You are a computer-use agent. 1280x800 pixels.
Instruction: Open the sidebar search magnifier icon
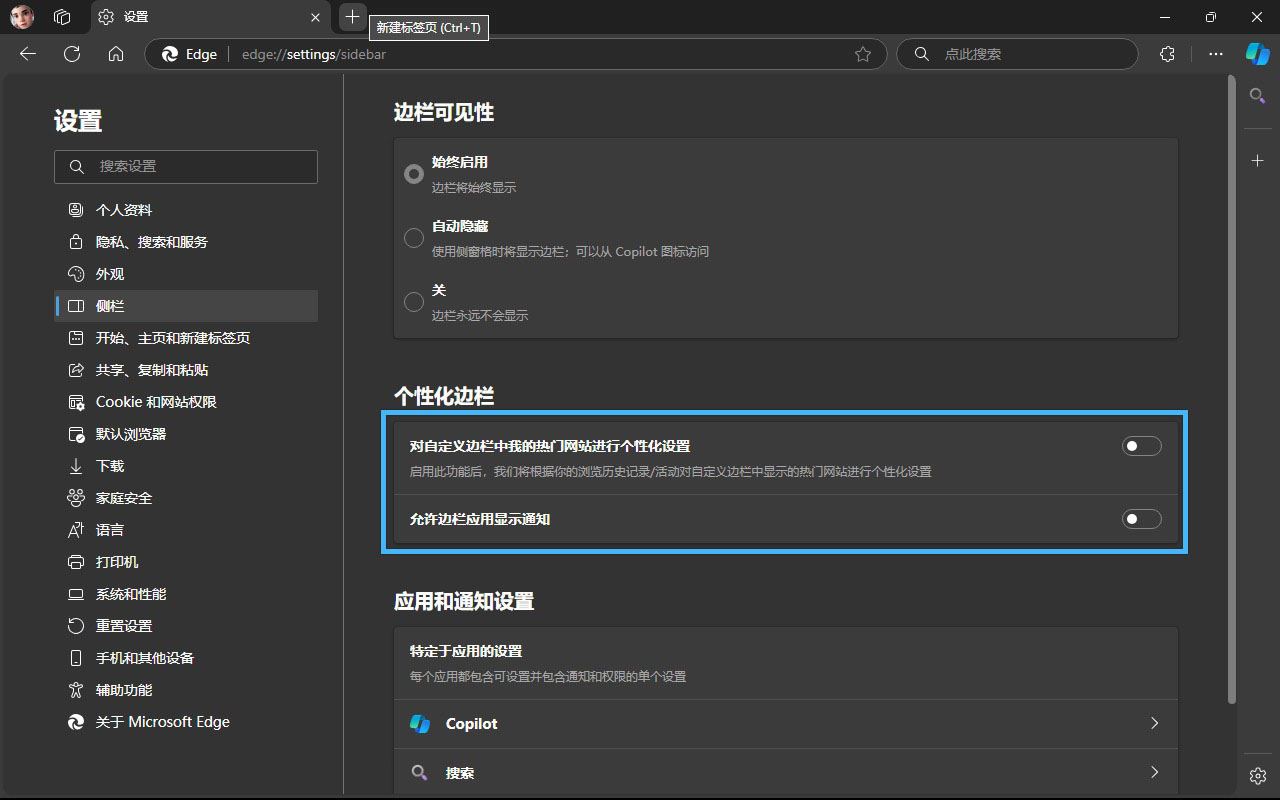(1258, 96)
